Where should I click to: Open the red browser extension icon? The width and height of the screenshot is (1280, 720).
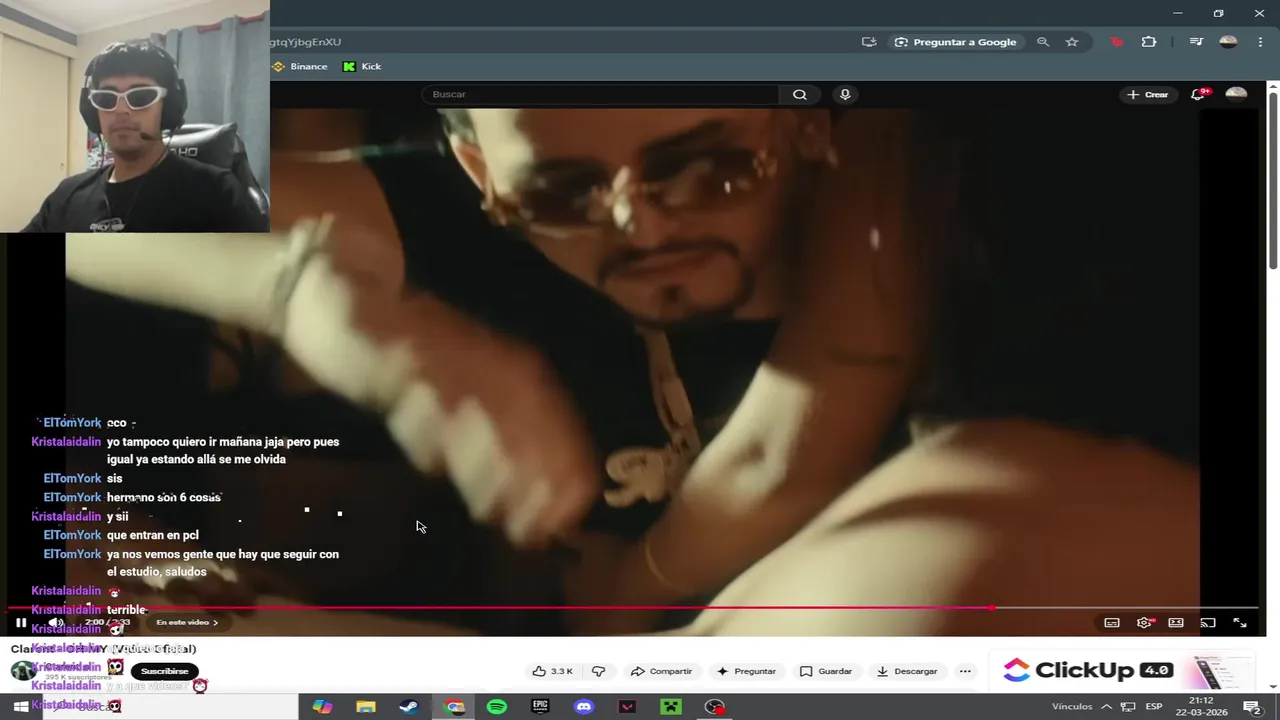tap(1117, 42)
